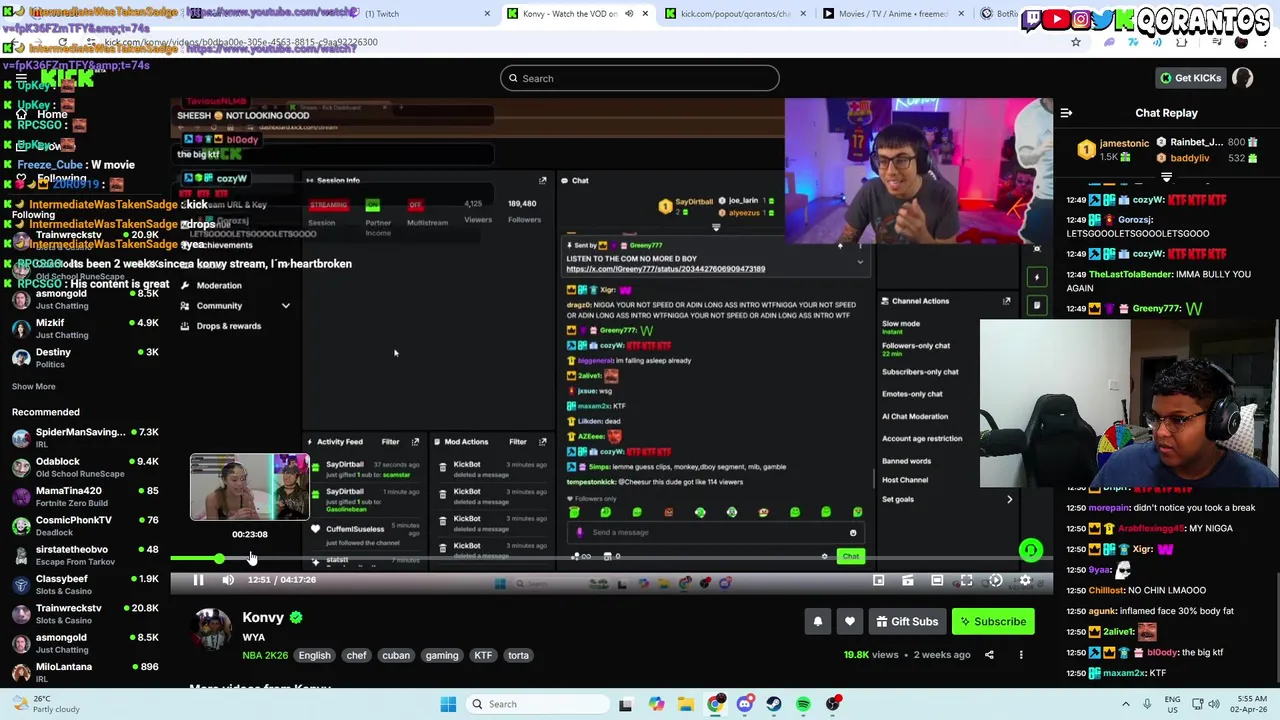
Task: Open Mizkif's channel in sidebar
Action: [x=85, y=328]
